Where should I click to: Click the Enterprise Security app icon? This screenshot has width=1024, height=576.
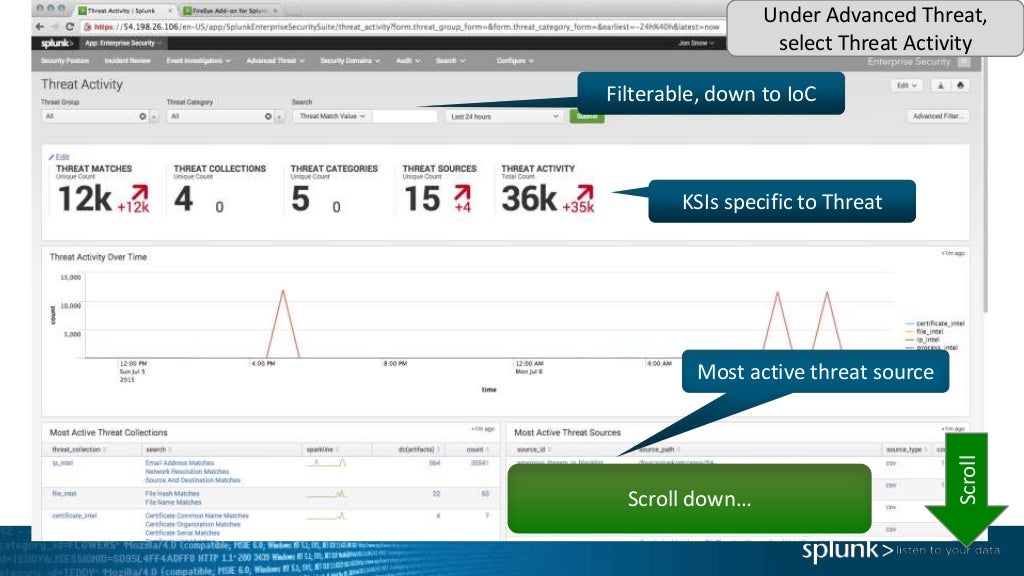(964, 62)
